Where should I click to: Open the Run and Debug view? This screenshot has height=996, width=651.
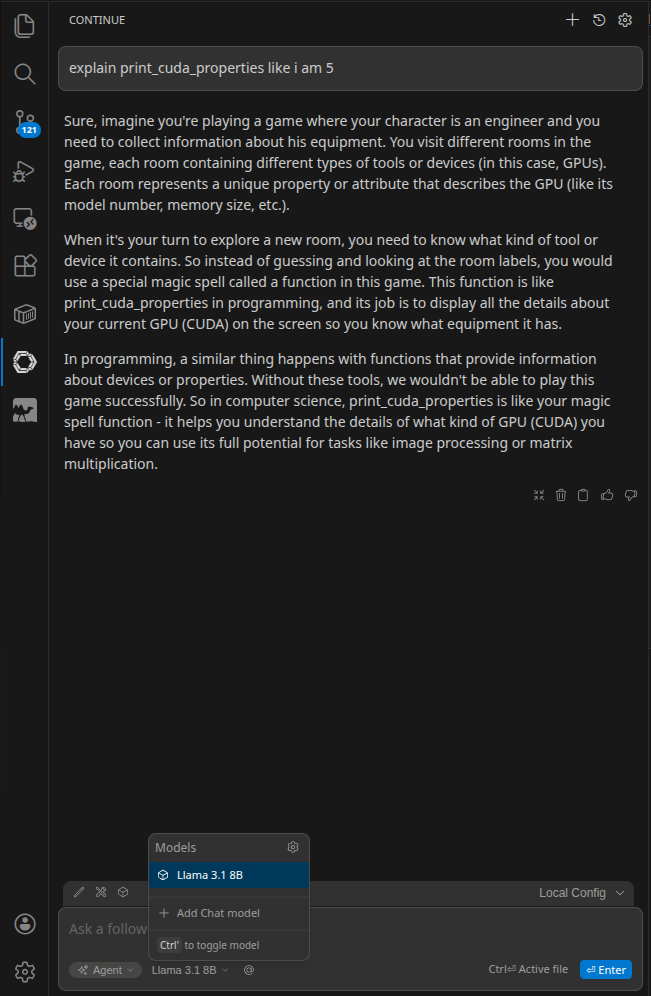pyautogui.click(x=24, y=170)
